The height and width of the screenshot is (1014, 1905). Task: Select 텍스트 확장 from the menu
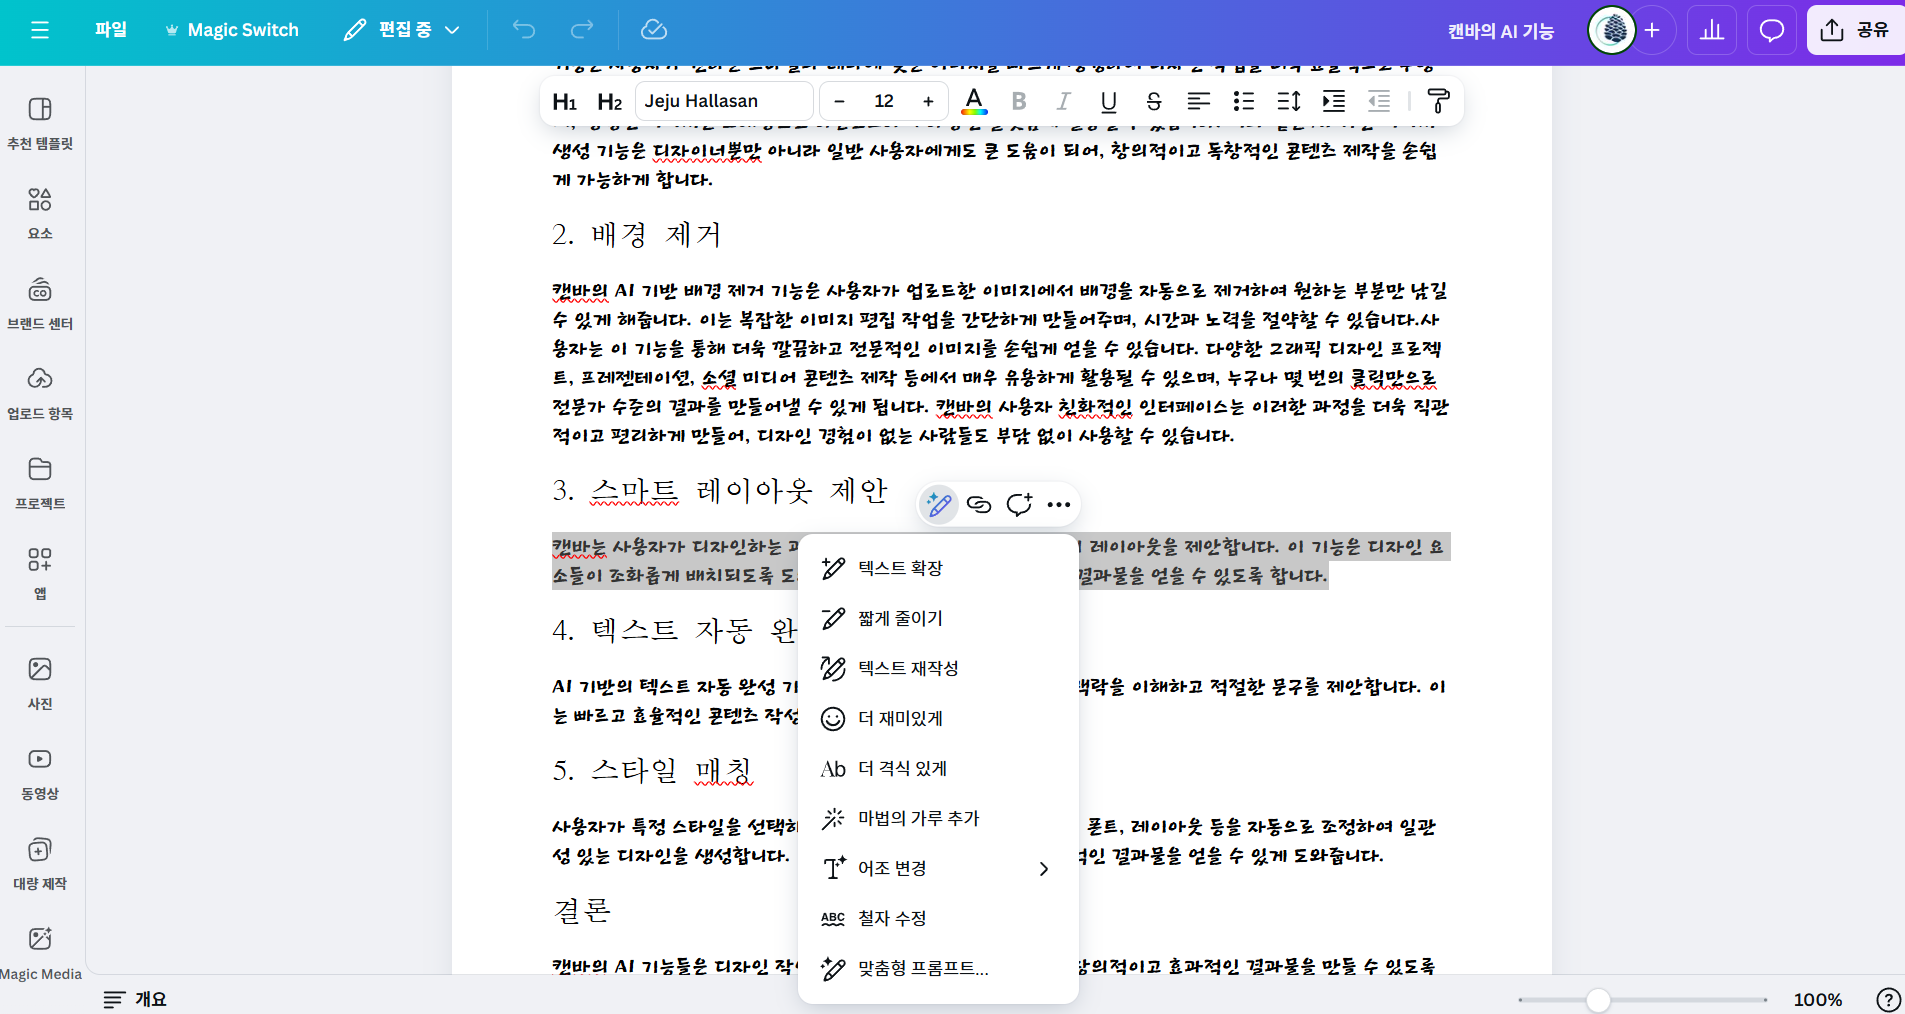(938, 568)
